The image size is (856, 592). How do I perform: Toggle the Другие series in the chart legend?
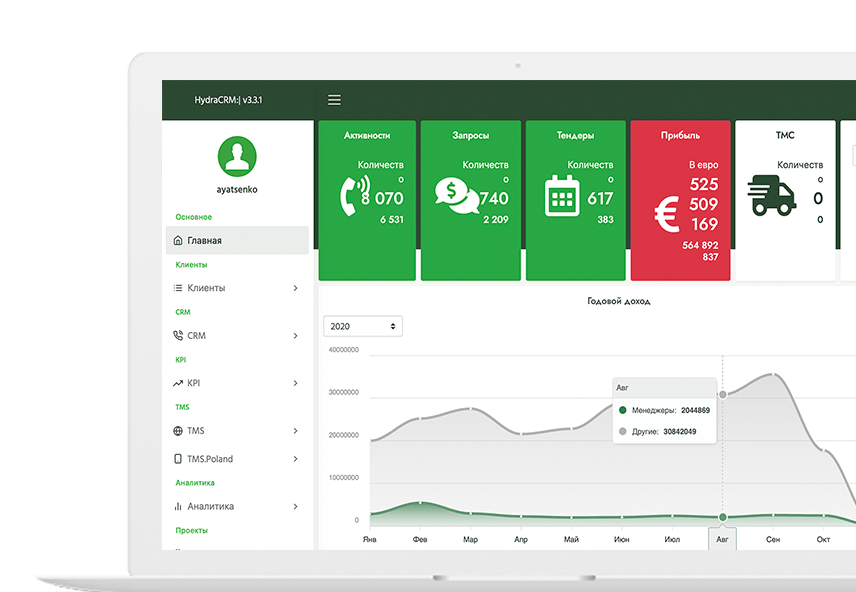[622, 431]
